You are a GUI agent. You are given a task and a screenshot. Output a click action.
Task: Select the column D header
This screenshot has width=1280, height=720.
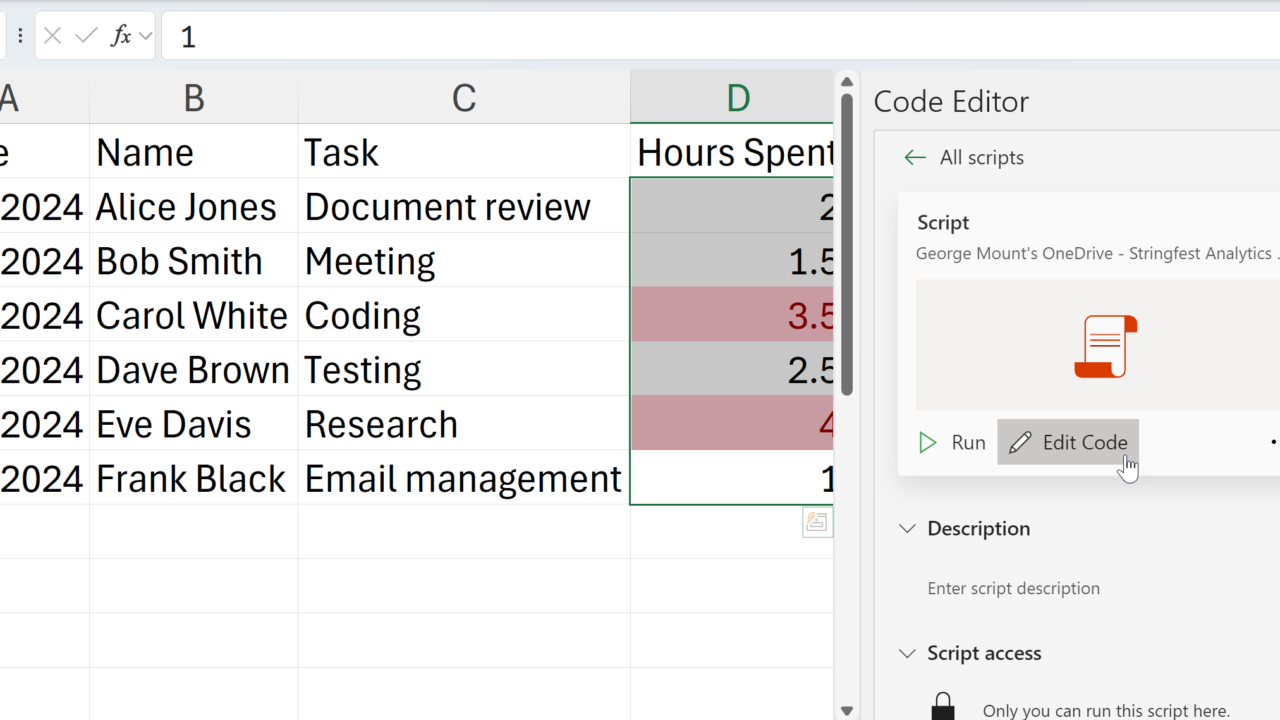pos(736,98)
